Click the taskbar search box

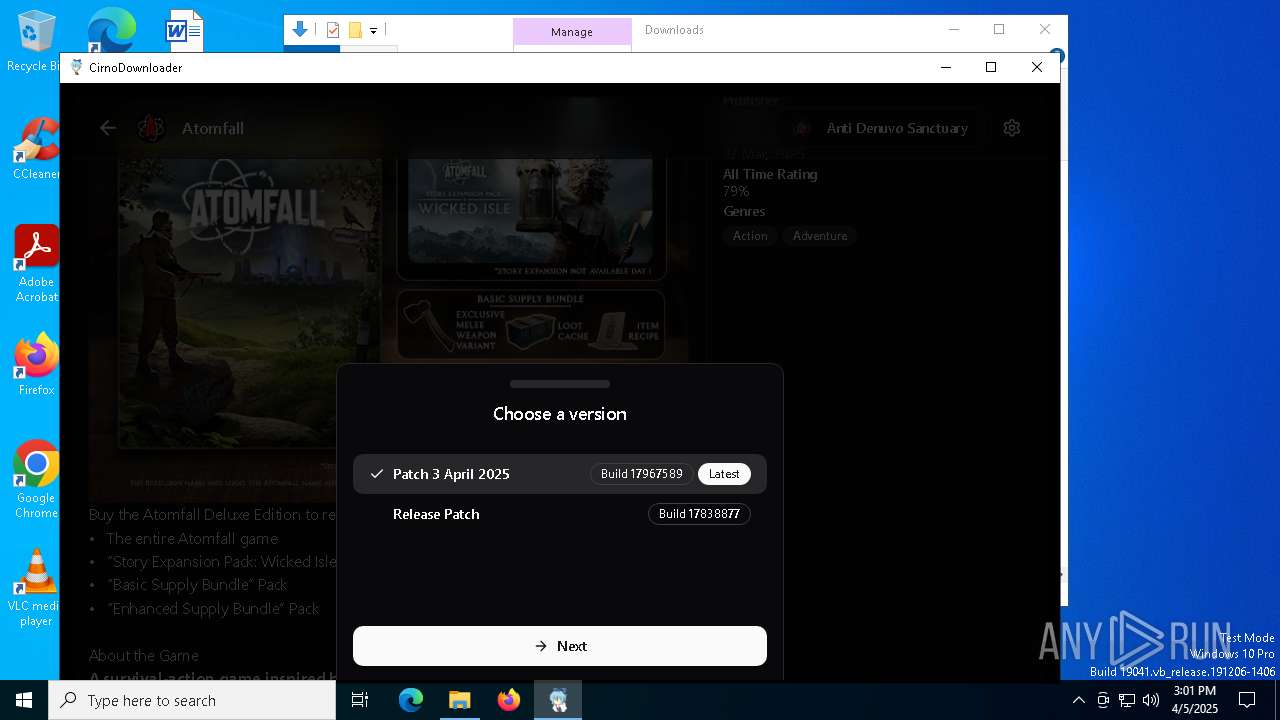pos(192,700)
